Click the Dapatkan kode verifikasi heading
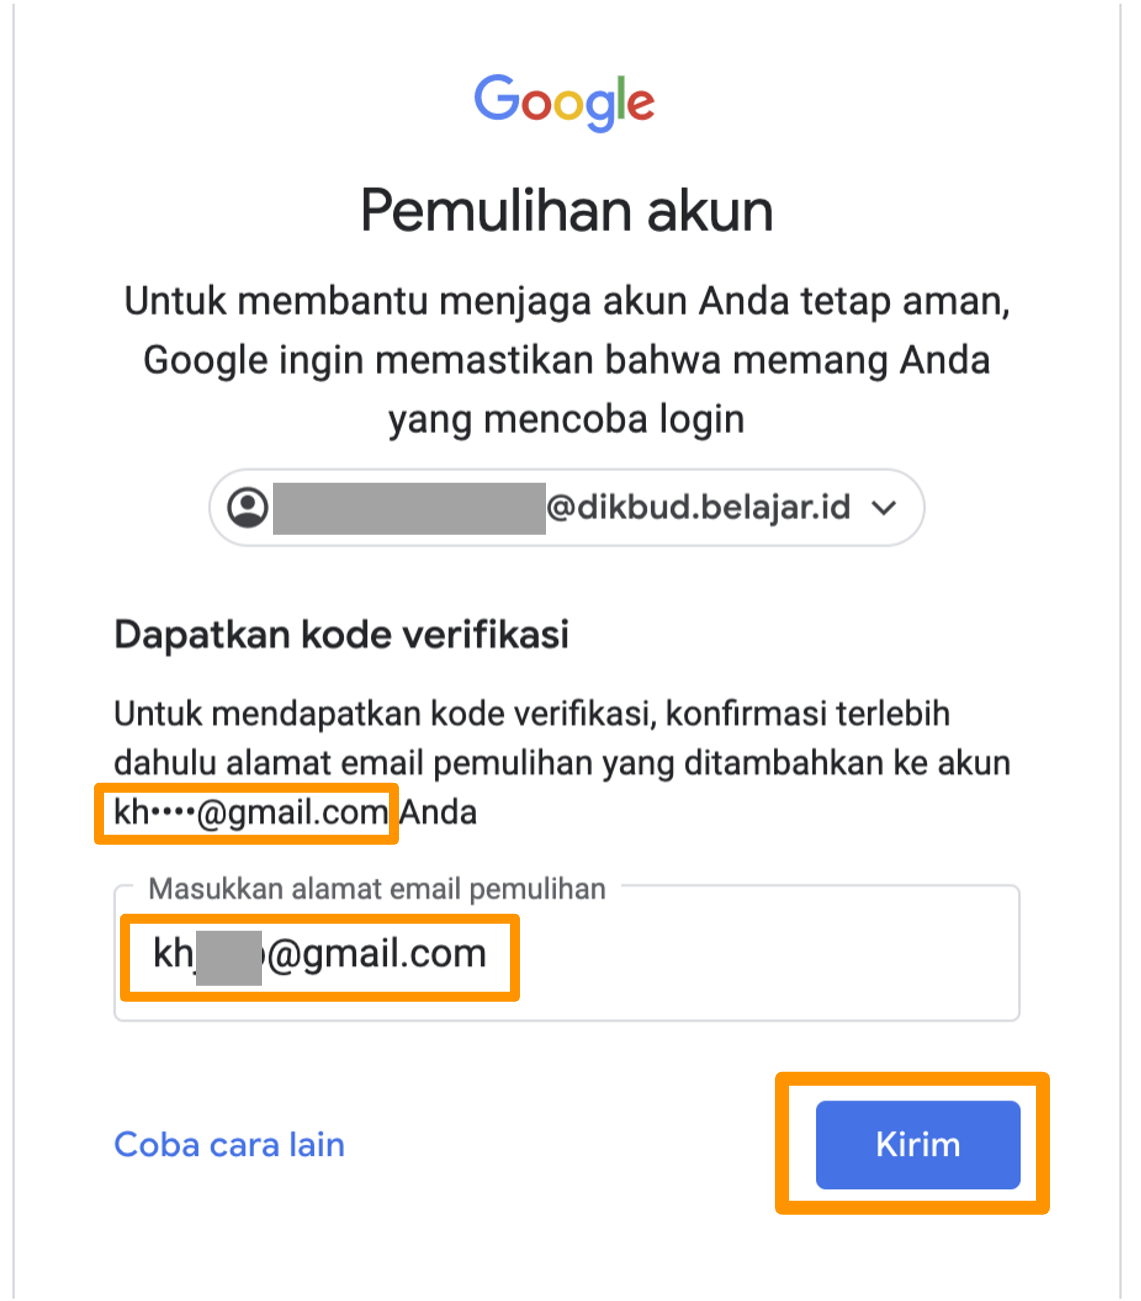Image resolution: width=1141 pixels, height=1301 pixels. pyautogui.click(x=342, y=634)
